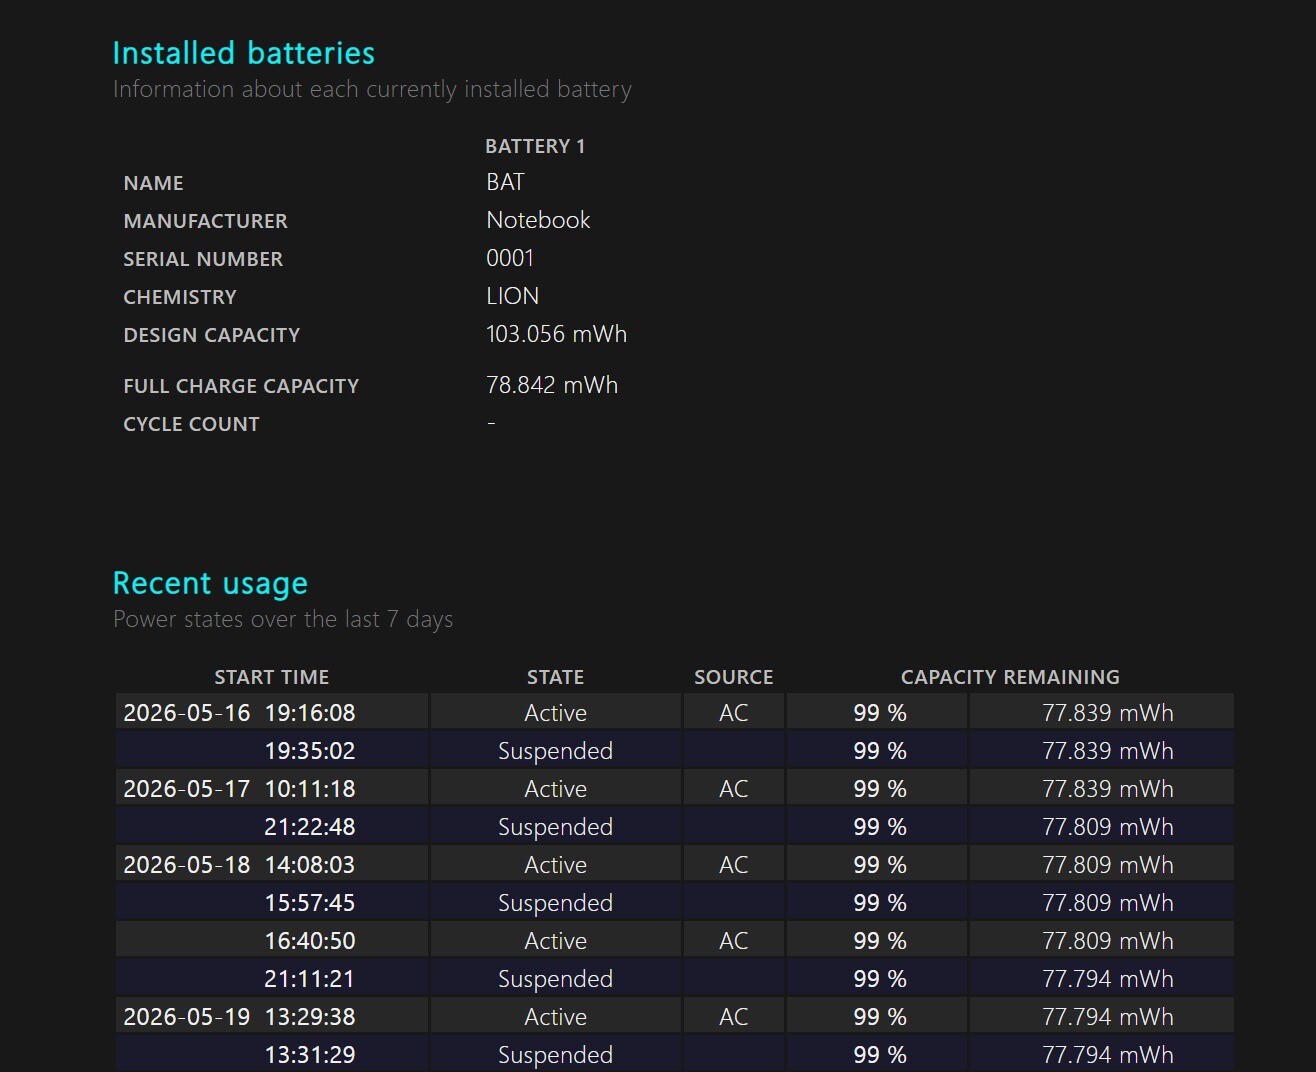This screenshot has width=1316, height=1072.
Task: Click design capacity 103.056 mWh
Action: (556, 334)
